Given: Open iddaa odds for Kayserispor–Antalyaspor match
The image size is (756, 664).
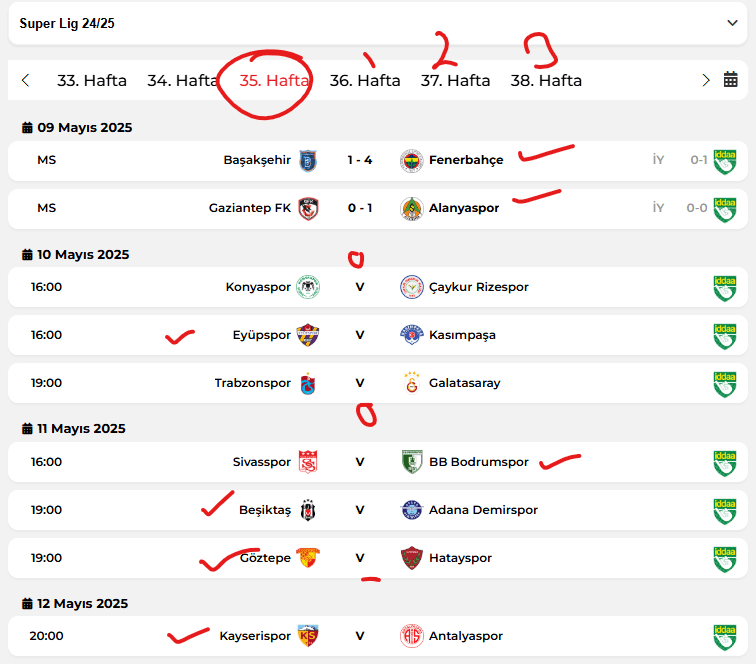Looking at the screenshot, I should 724,636.
